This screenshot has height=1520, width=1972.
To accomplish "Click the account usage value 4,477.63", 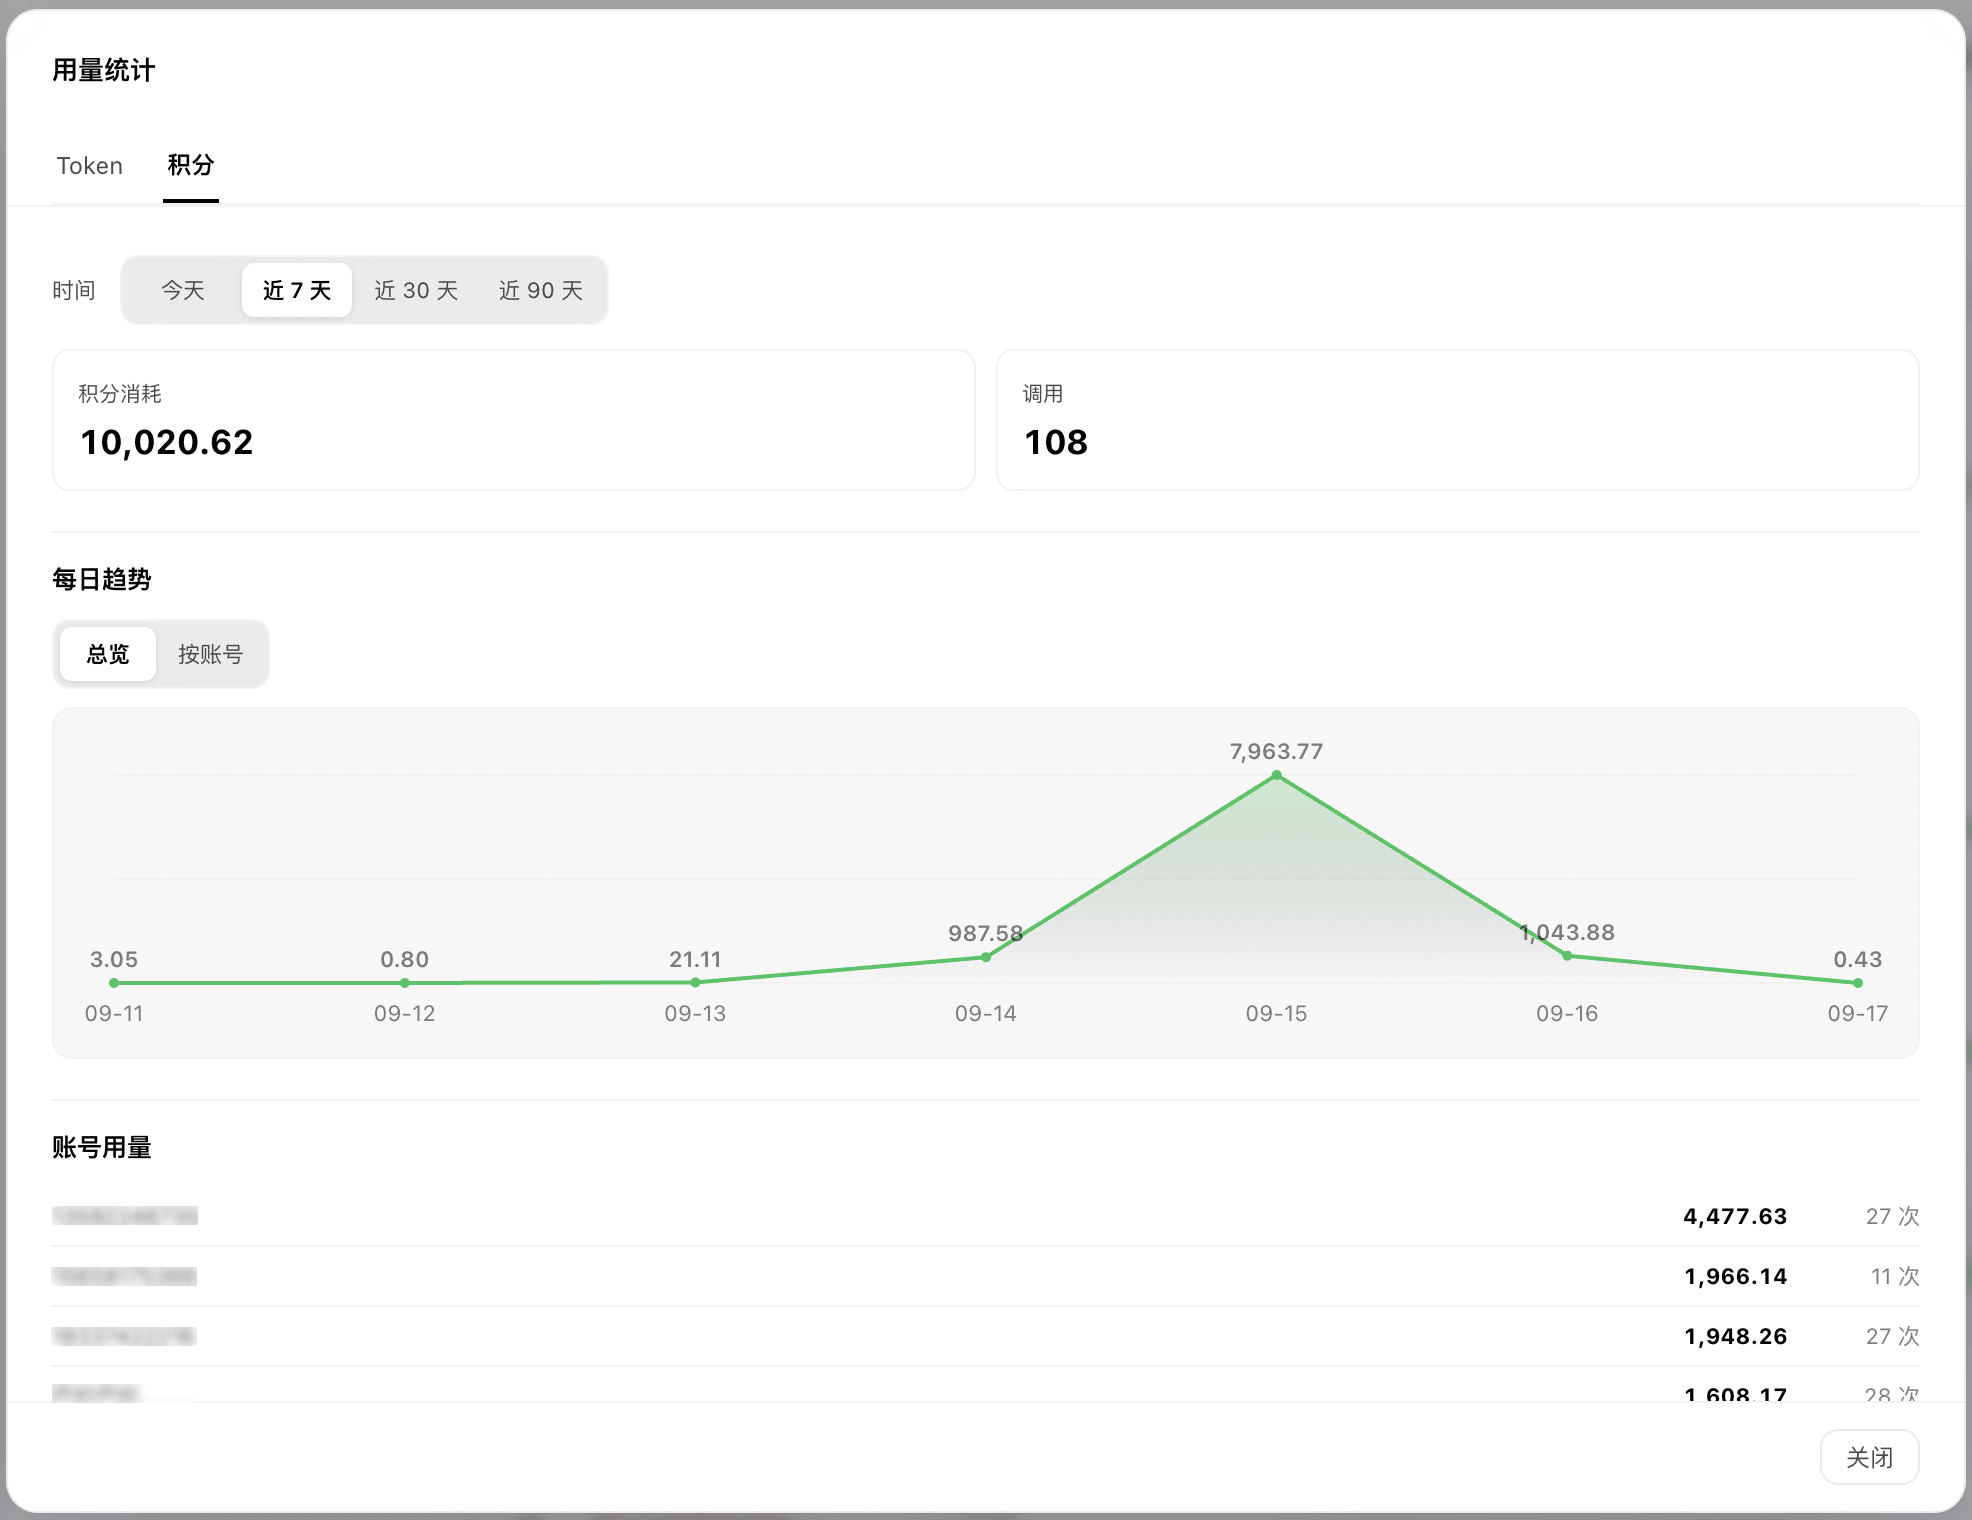I will [x=1735, y=1216].
